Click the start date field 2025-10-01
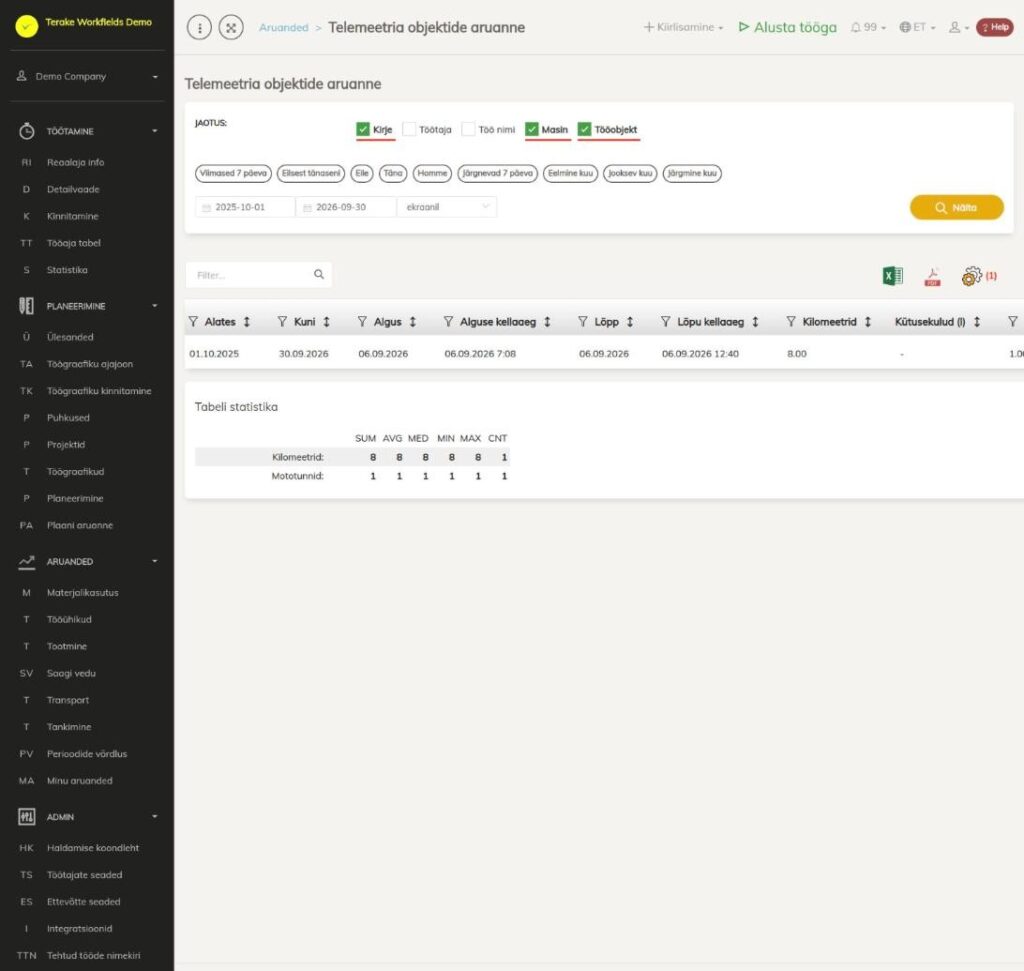The height and width of the screenshot is (971, 1024). pyautogui.click(x=245, y=207)
